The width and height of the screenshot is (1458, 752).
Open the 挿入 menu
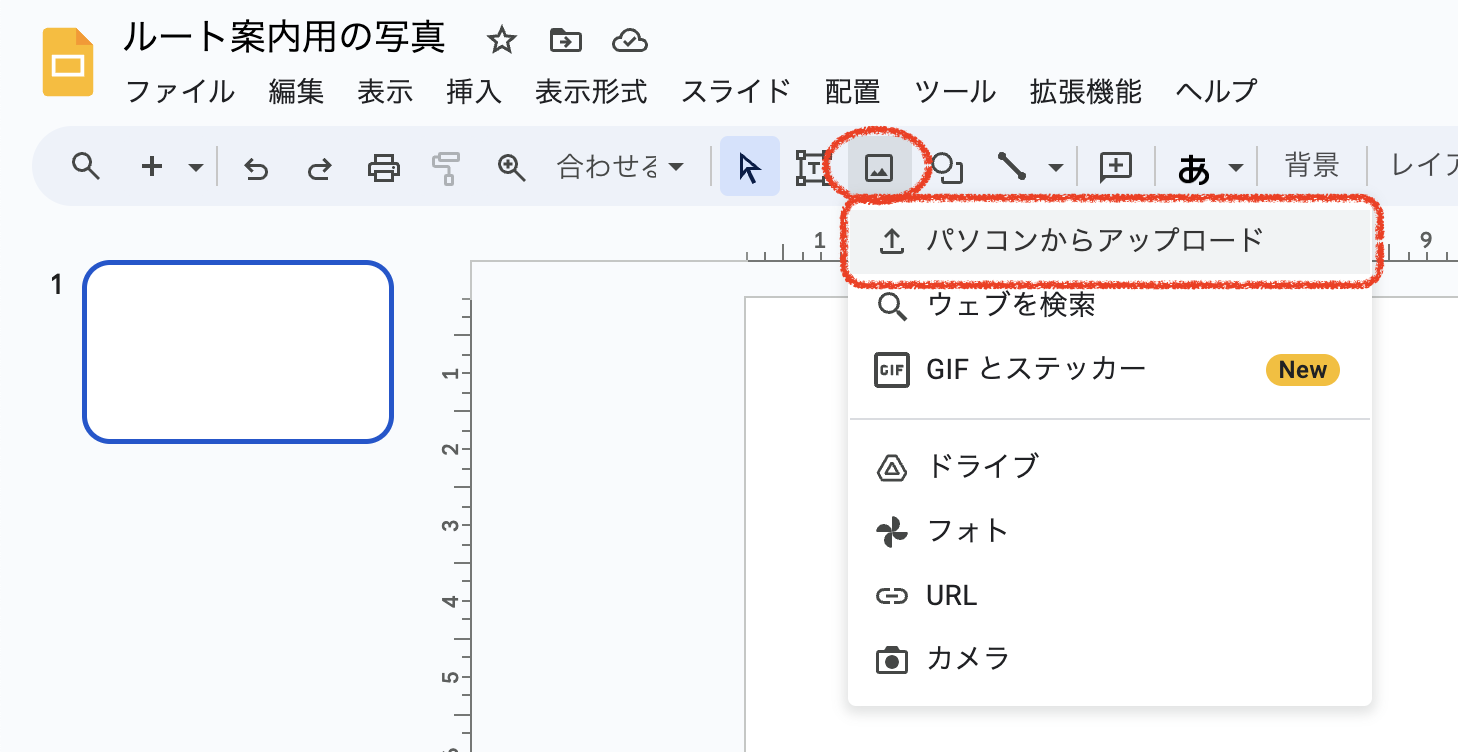[x=473, y=92]
